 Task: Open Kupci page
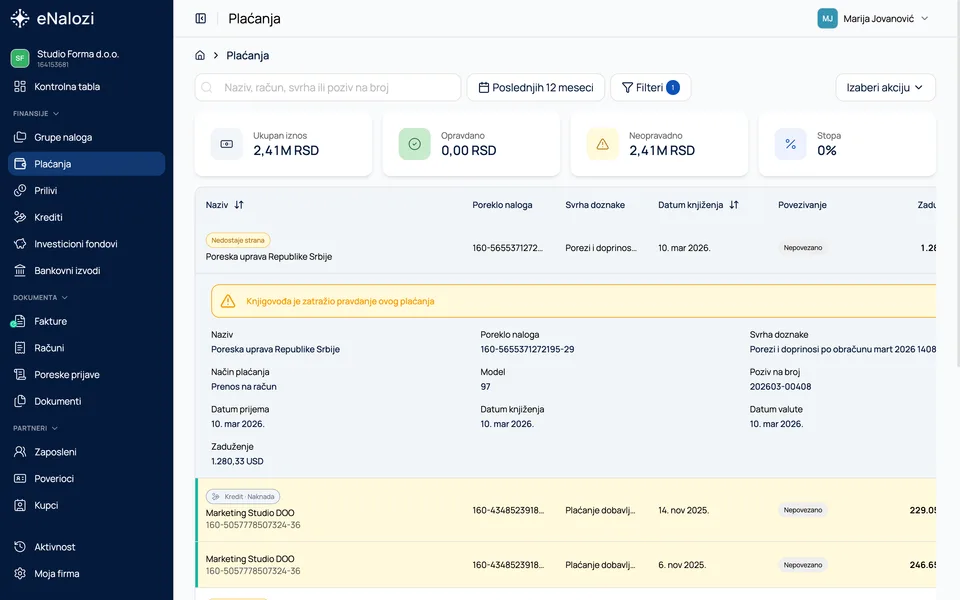[86, 505]
